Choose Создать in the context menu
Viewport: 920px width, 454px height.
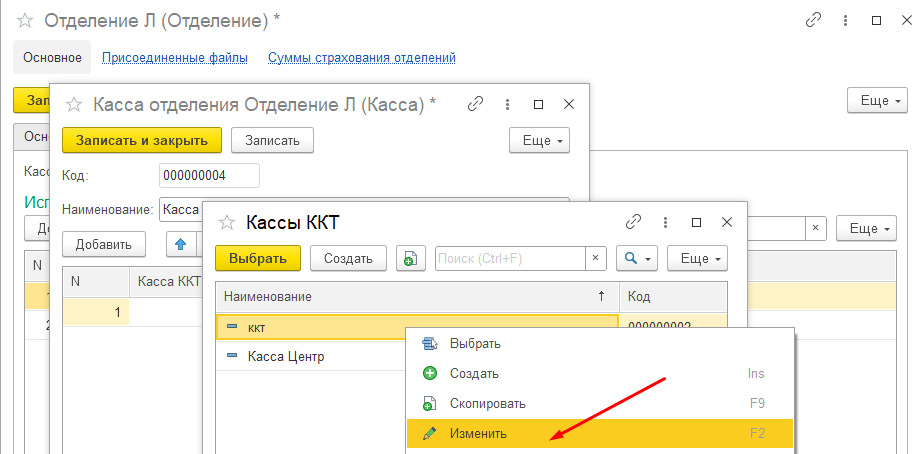click(474, 374)
